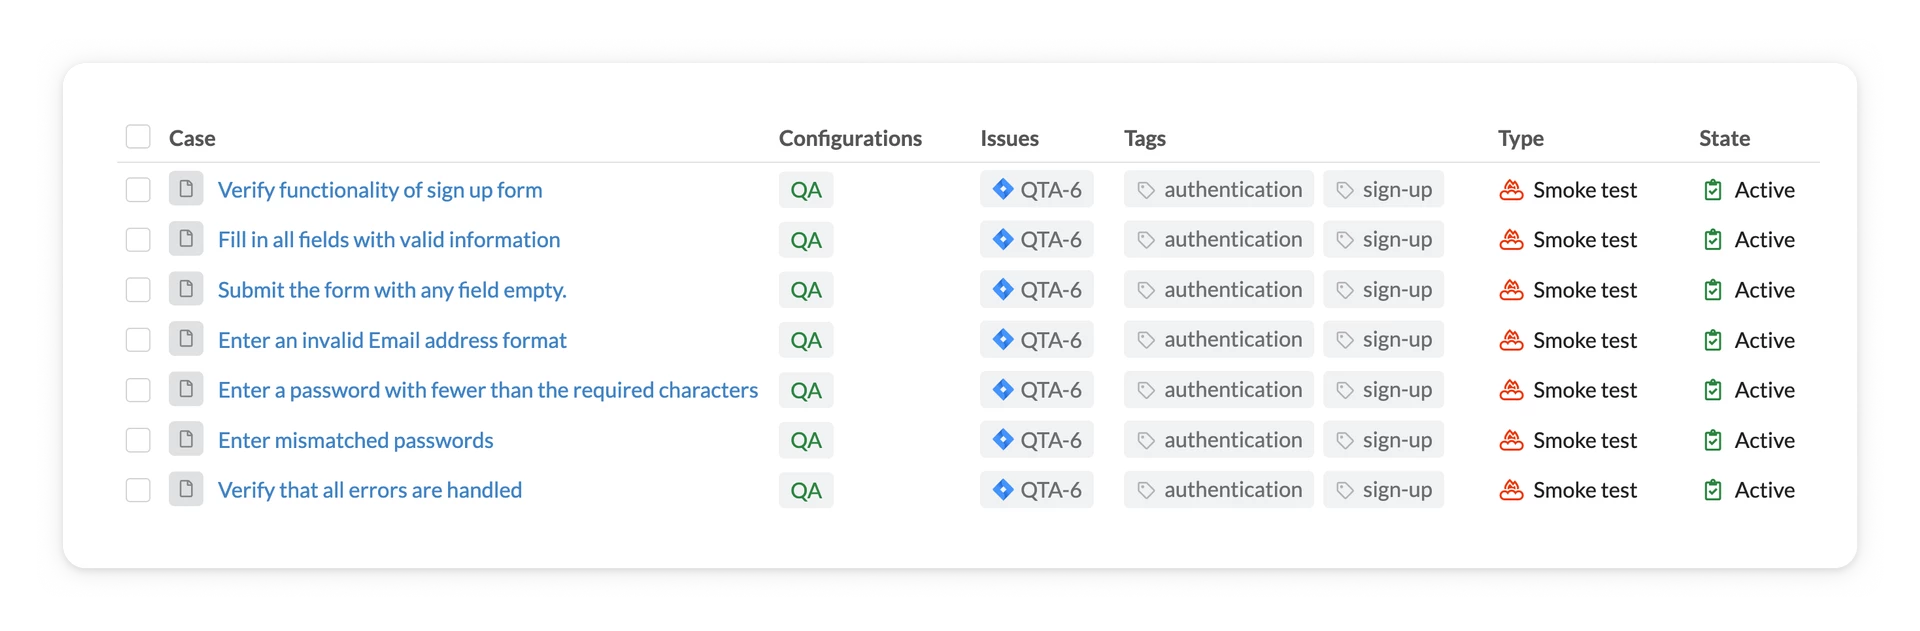The height and width of the screenshot is (631, 1920).
Task: Click the Active state icon in the last row
Action: pos(1713,490)
